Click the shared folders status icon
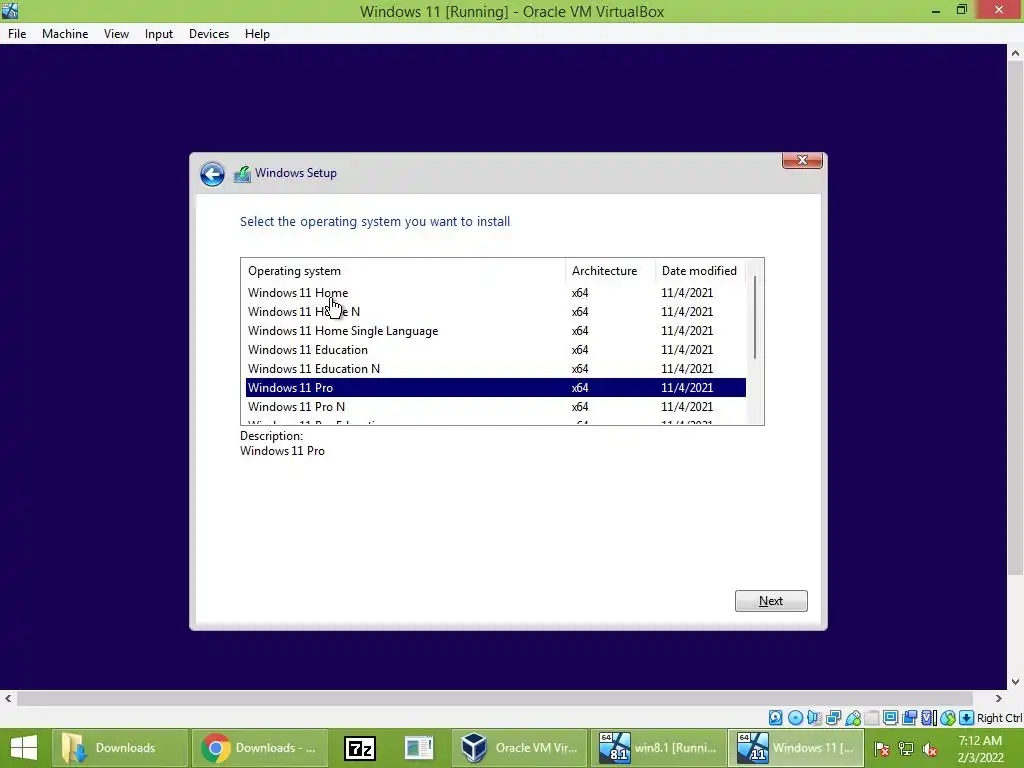1024x768 pixels. [x=872, y=718]
